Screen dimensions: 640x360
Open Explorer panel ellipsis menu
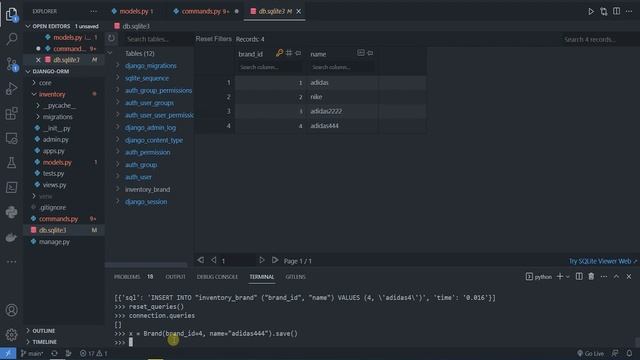coord(93,11)
